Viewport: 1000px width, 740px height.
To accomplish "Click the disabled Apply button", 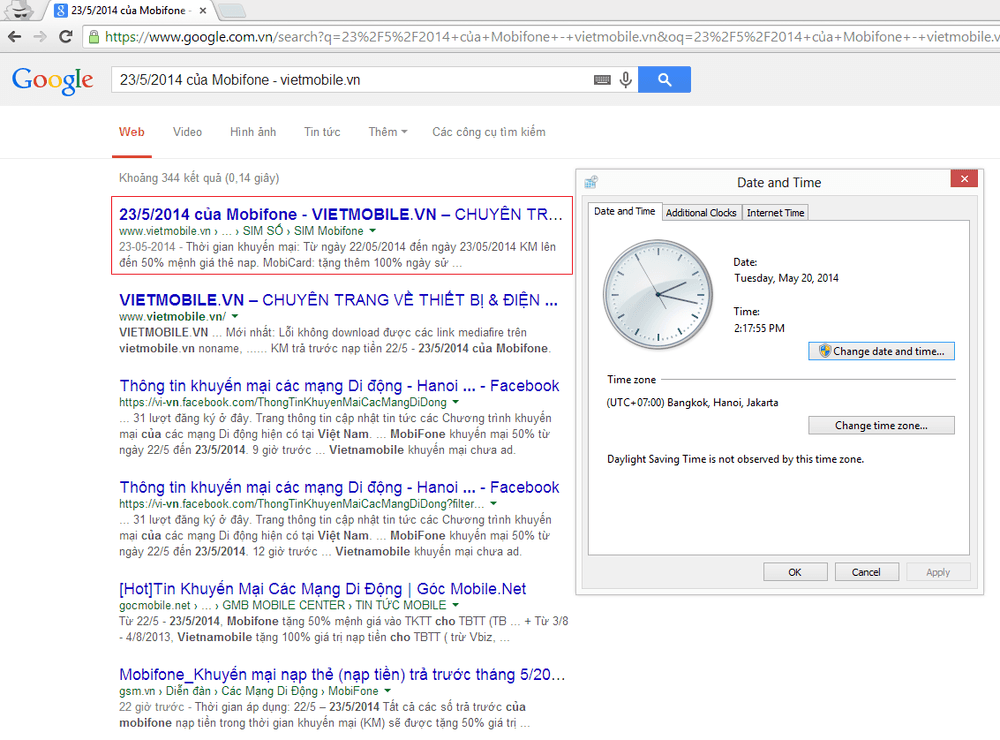I will 938,572.
